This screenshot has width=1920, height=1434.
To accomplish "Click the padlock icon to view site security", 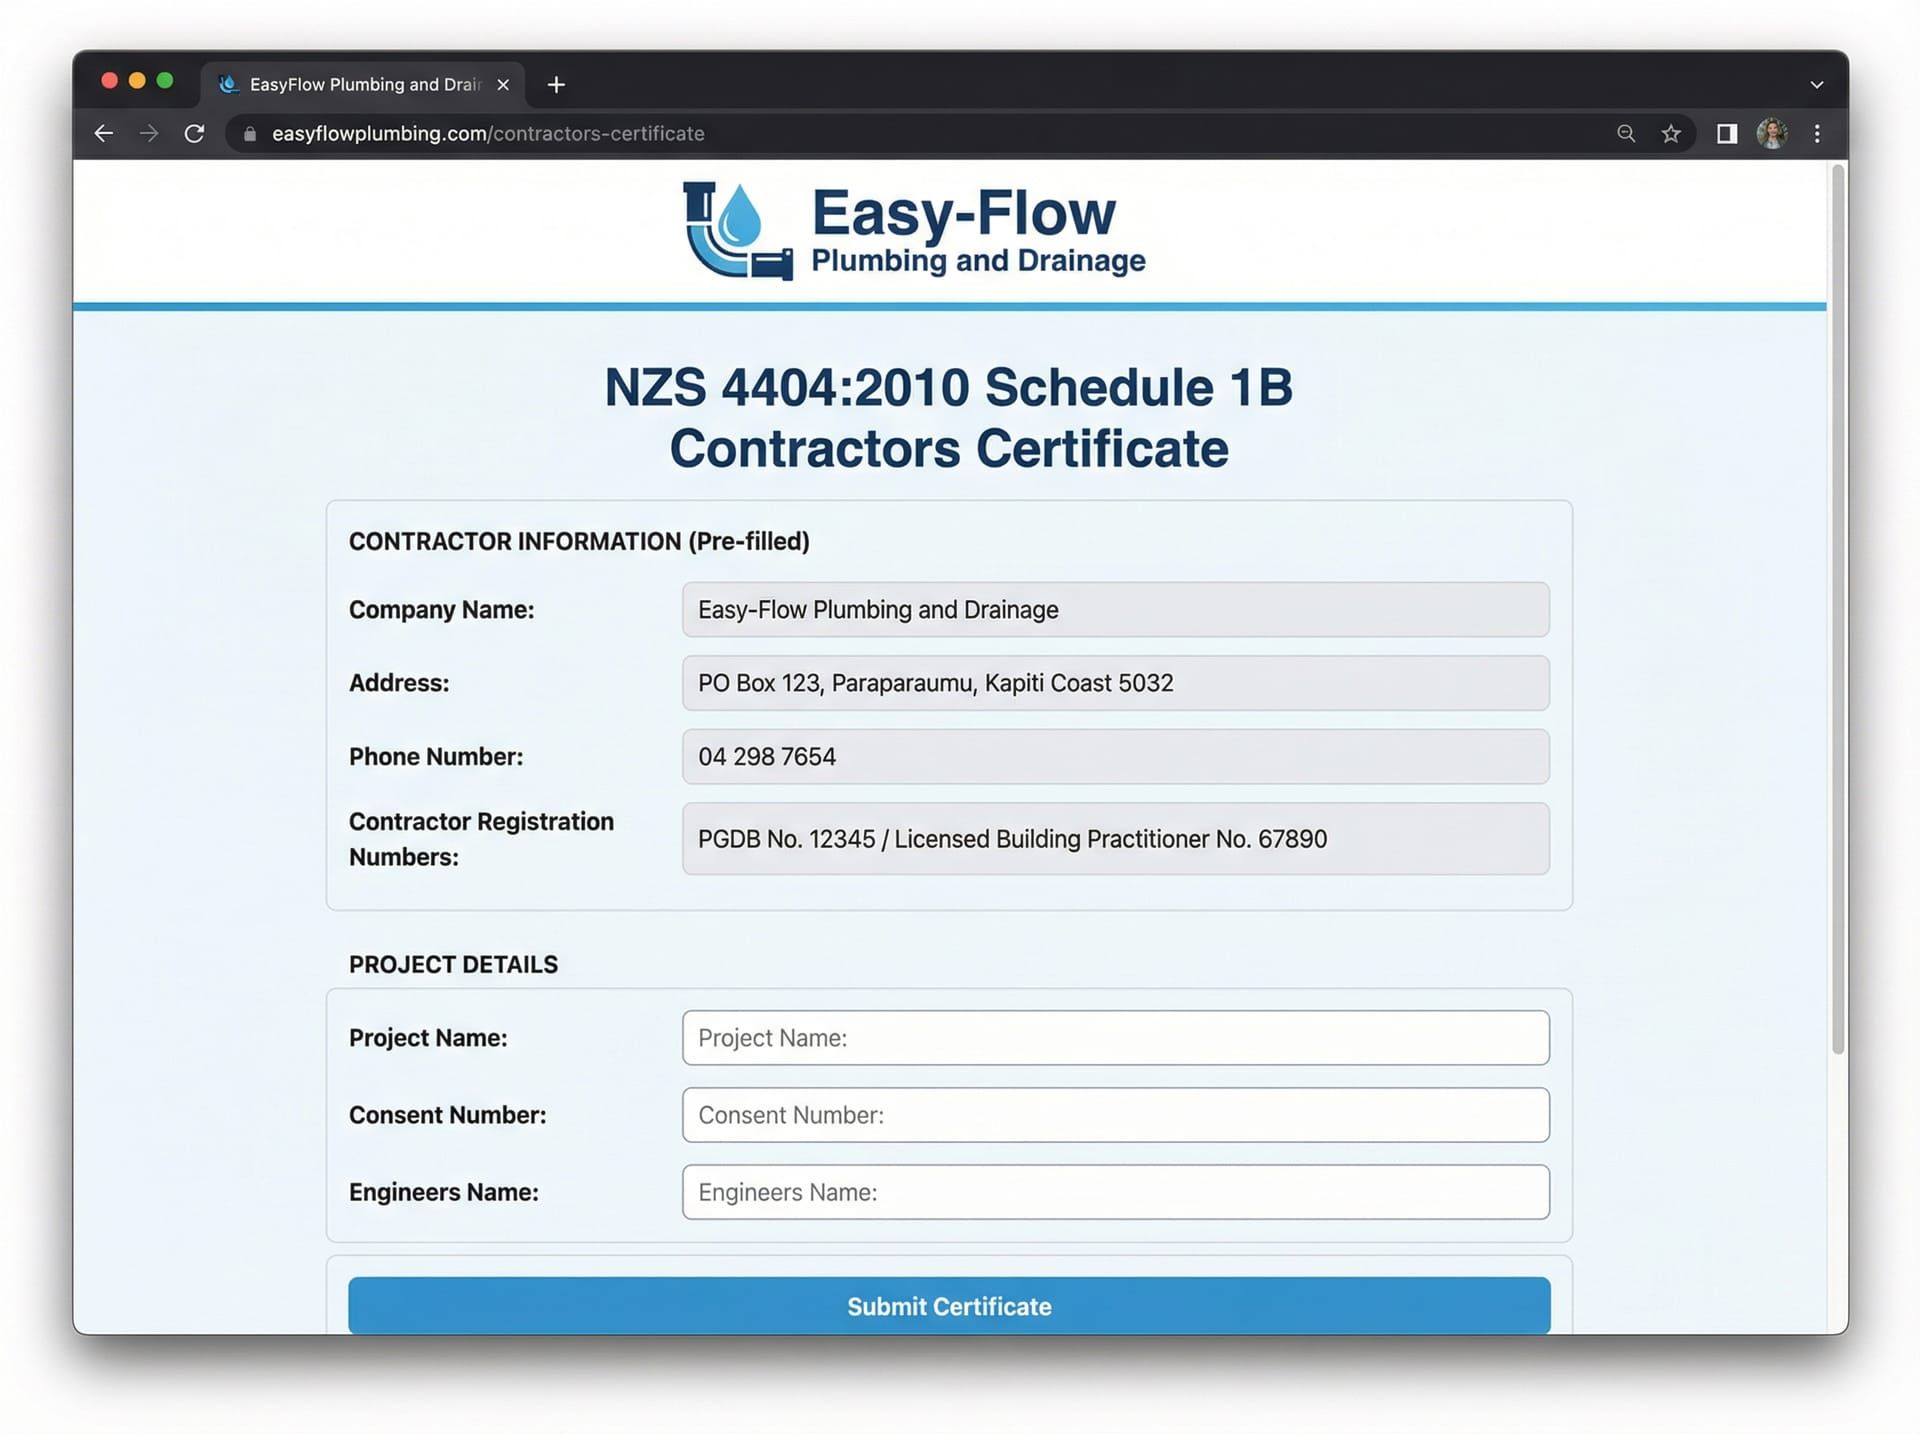I will pyautogui.click(x=250, y=133).
